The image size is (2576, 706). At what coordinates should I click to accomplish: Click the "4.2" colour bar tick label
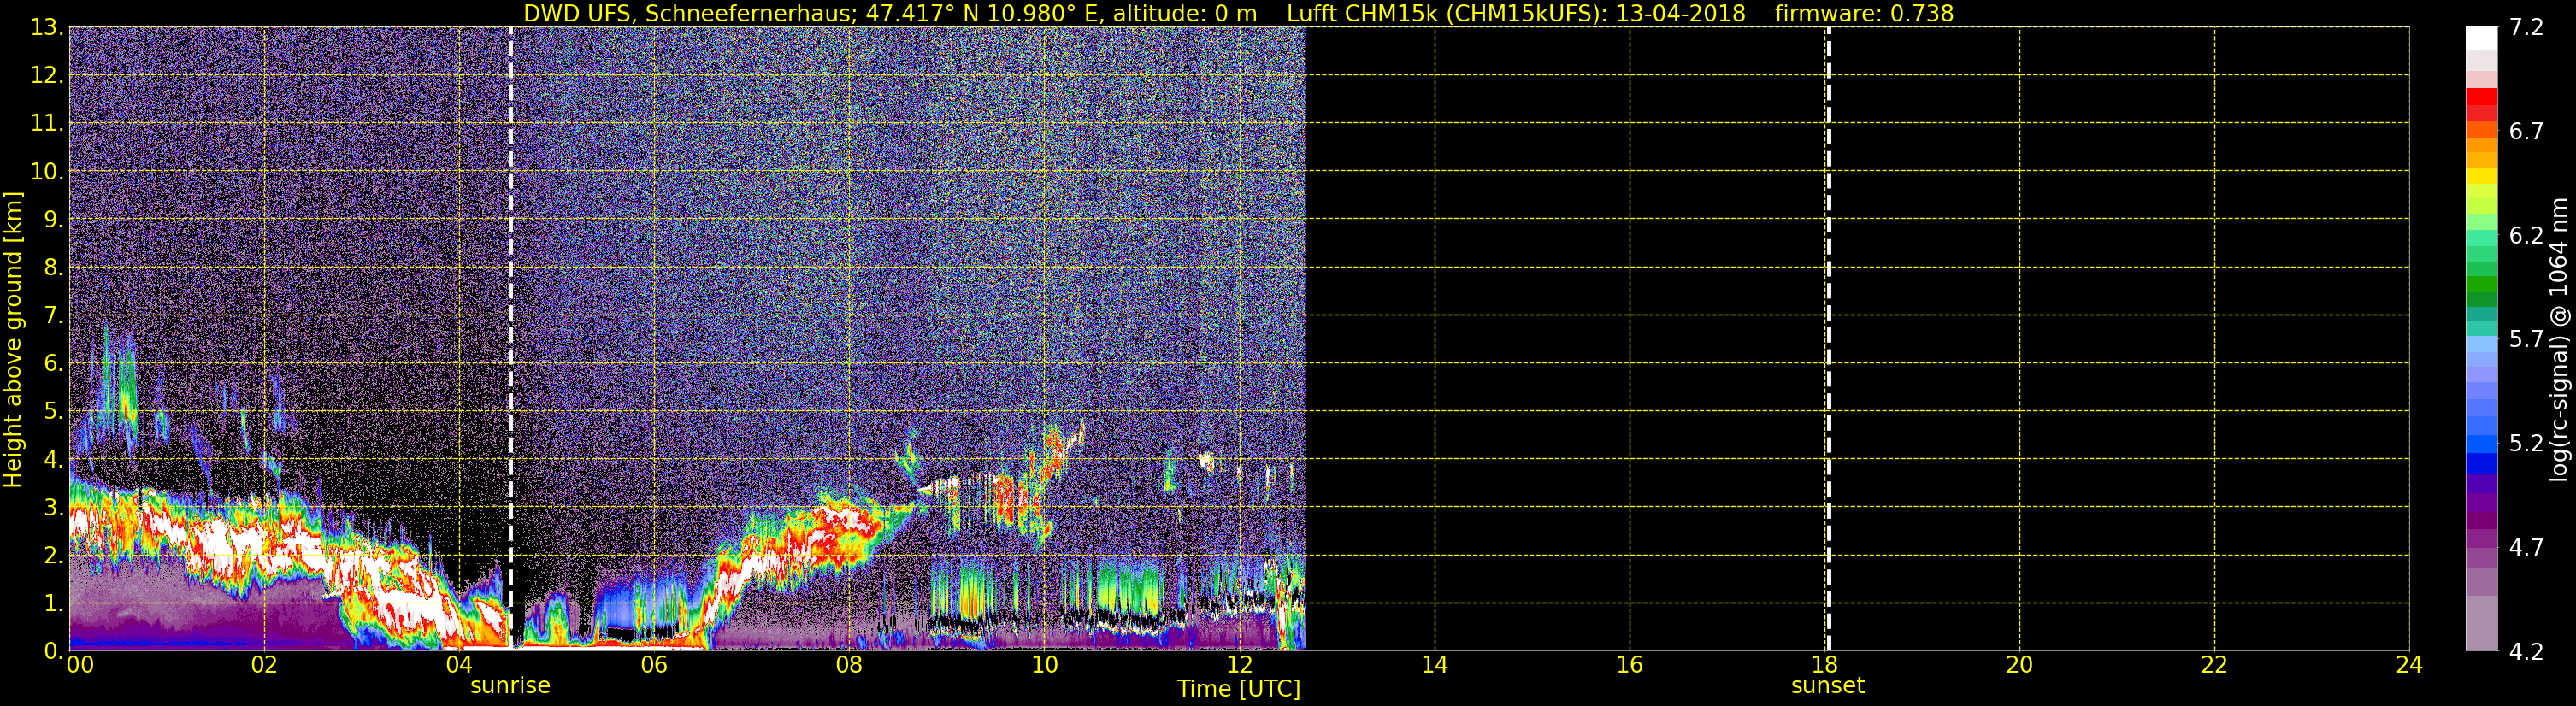coord(2526,651)
